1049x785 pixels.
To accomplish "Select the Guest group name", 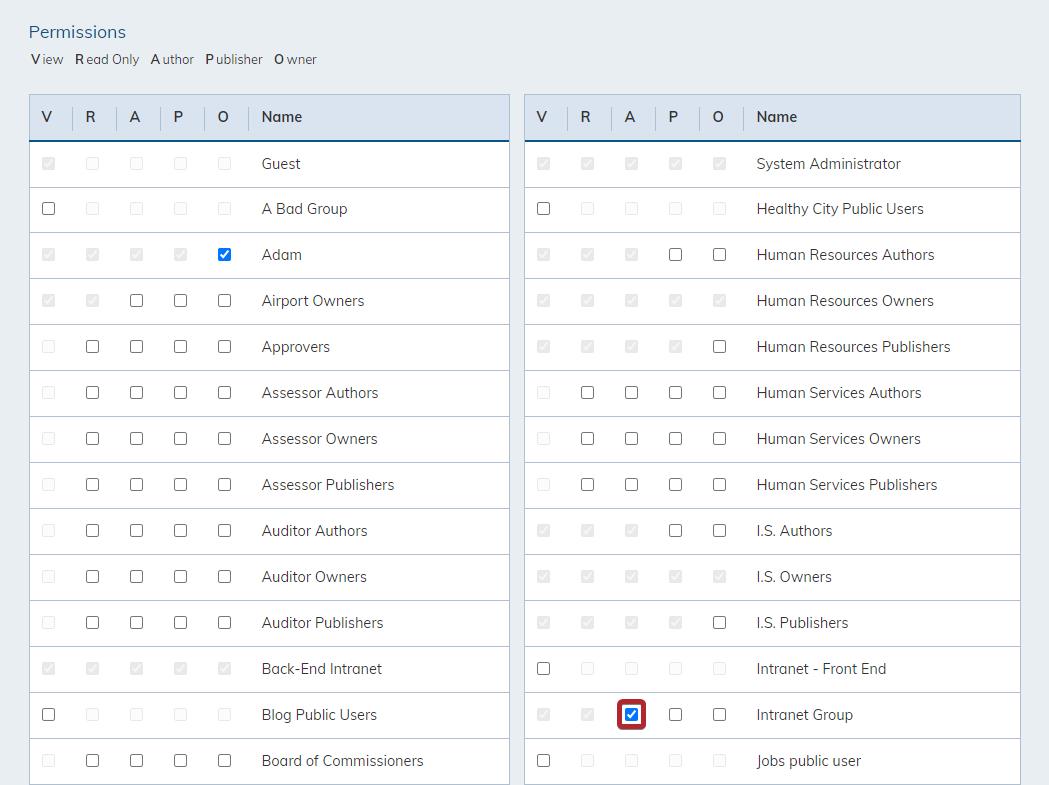I will click(281, 164).
